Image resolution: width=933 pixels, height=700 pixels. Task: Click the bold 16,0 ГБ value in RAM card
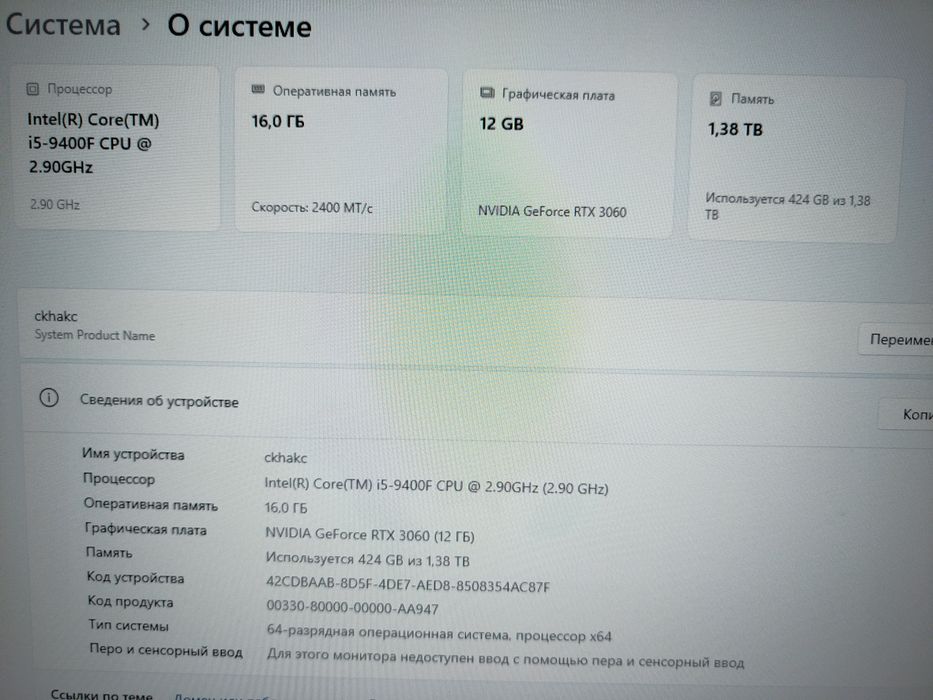click(x=277, y=121)
